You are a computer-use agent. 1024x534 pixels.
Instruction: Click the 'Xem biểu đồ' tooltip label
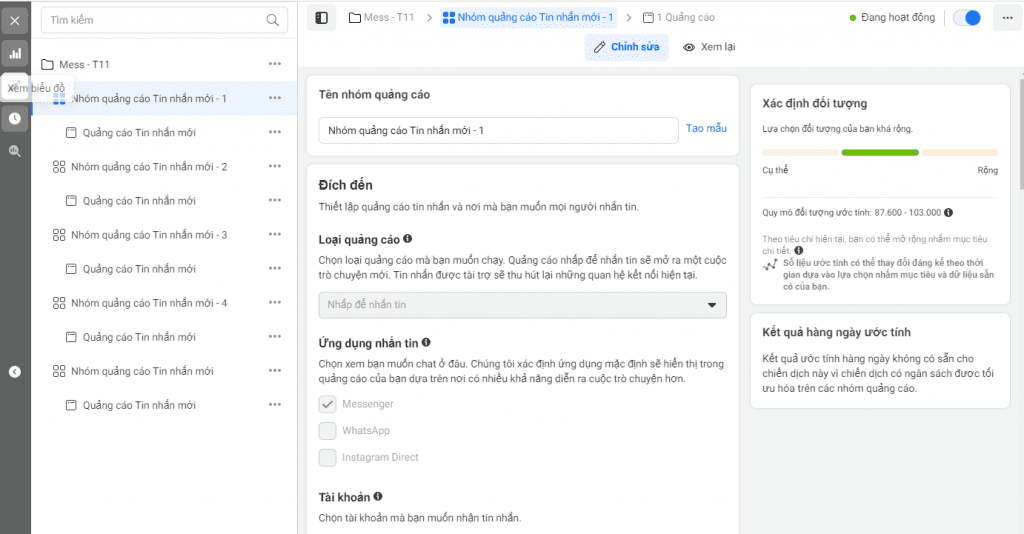(x=37, y=87)
